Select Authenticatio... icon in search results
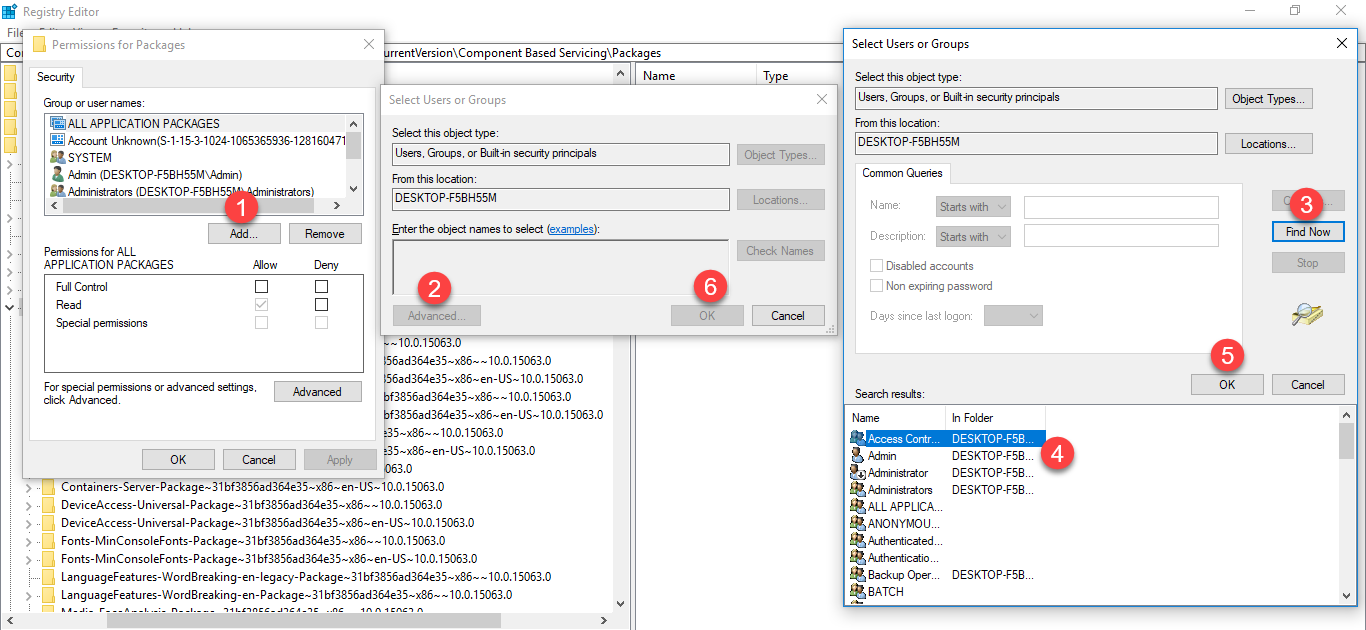The height and width of the screenshot is (630, 1366). tap(857, 557)
